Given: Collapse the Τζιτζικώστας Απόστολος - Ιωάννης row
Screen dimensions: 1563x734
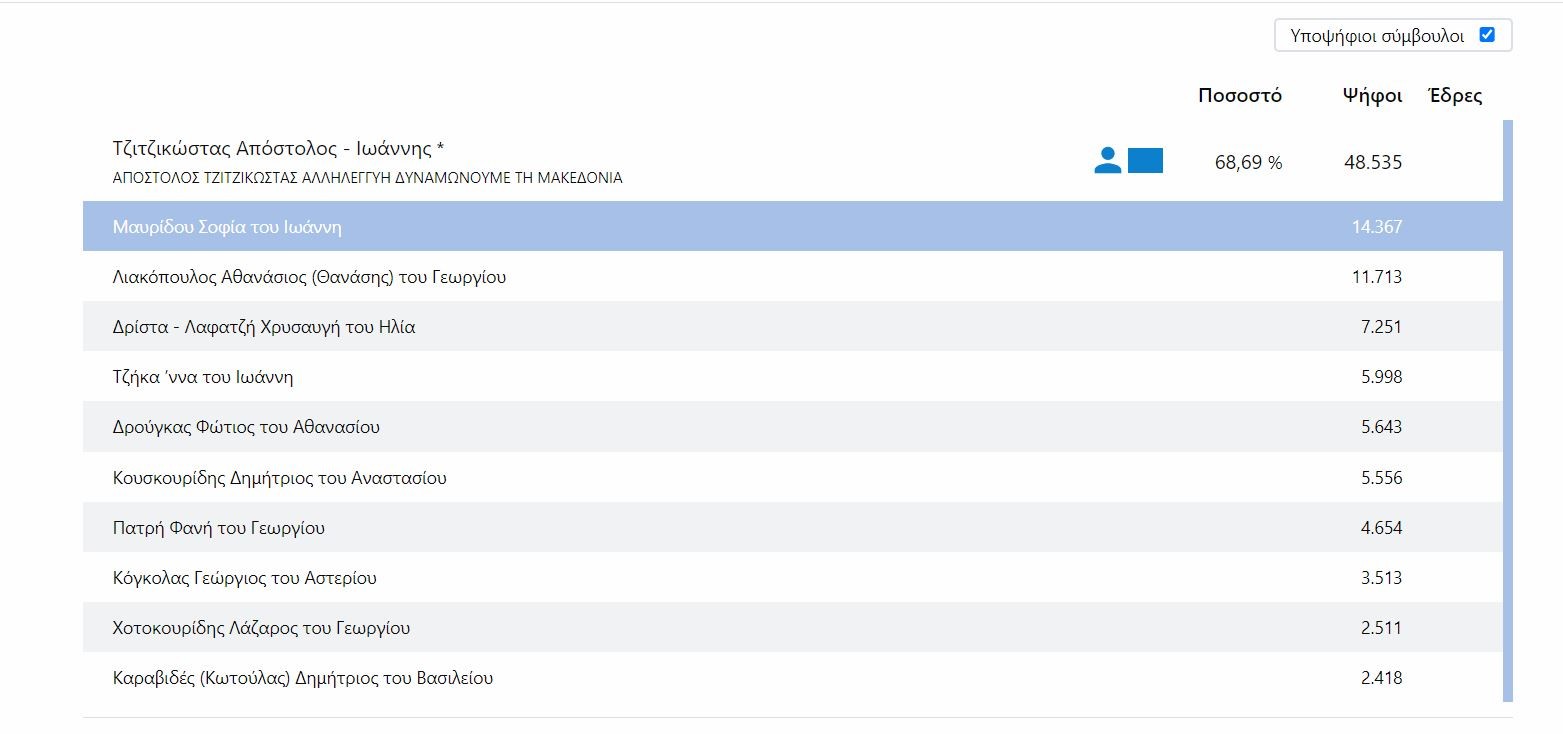Looking at the screenshot, I should click(x=279, y=149).
